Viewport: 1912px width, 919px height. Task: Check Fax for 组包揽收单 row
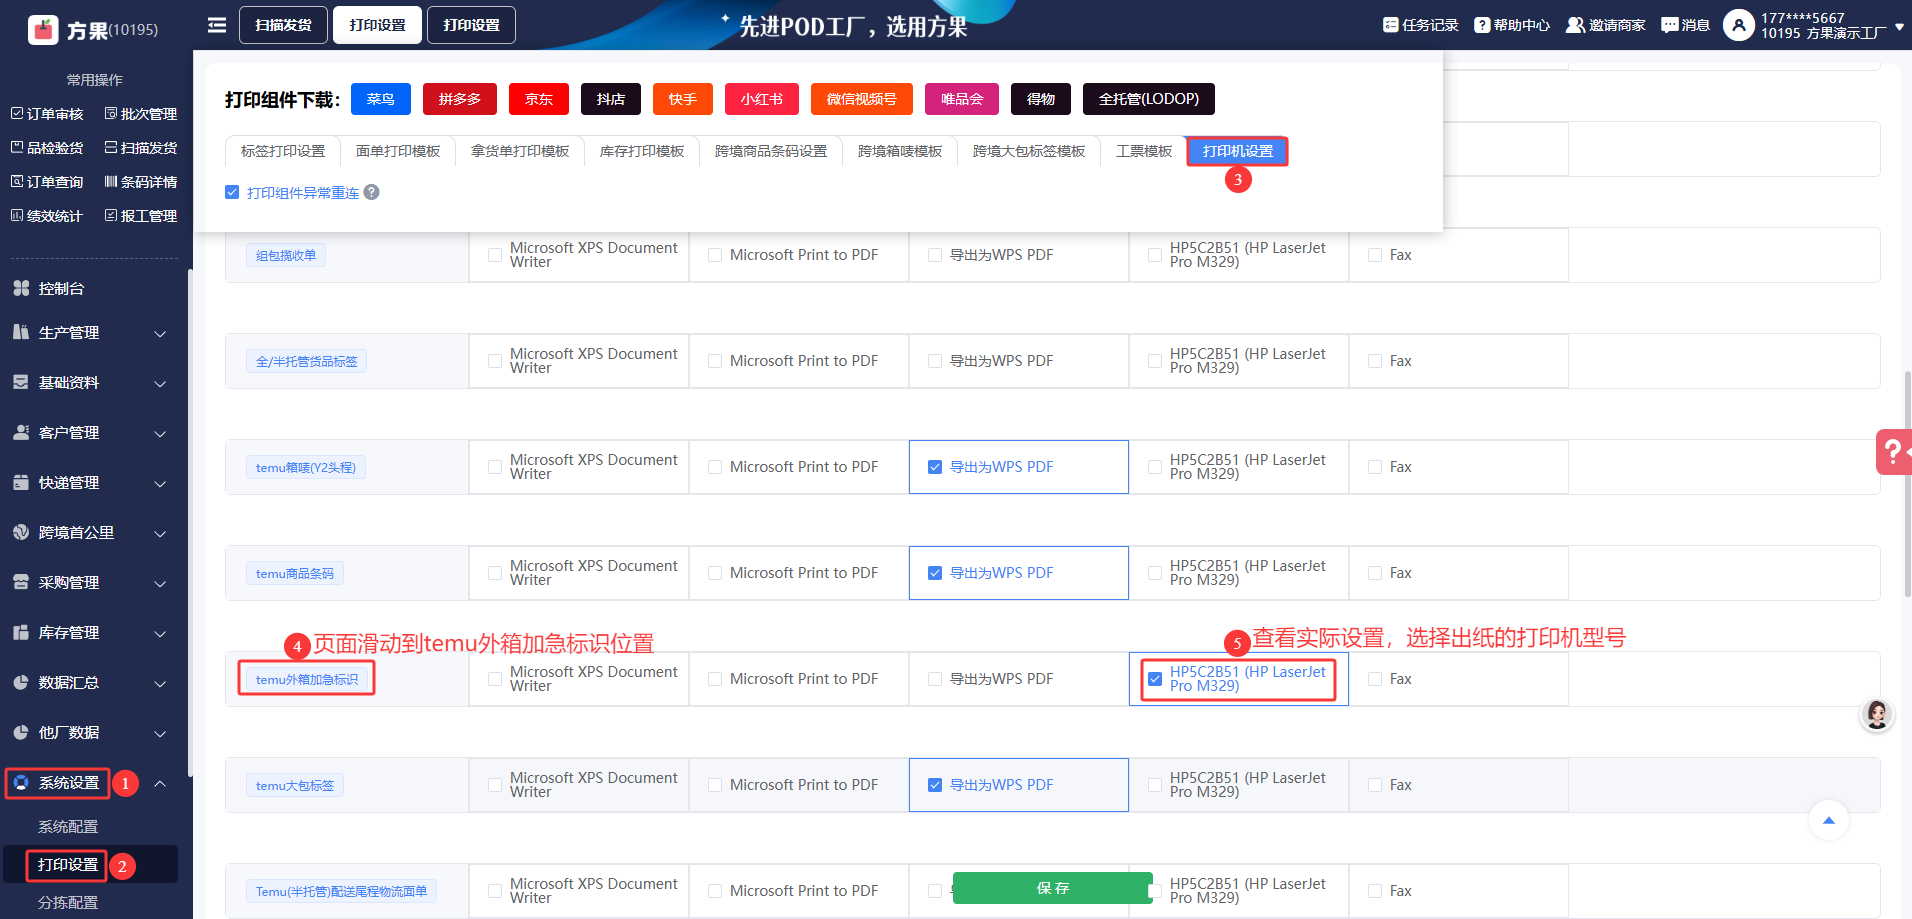(1375, 255)
